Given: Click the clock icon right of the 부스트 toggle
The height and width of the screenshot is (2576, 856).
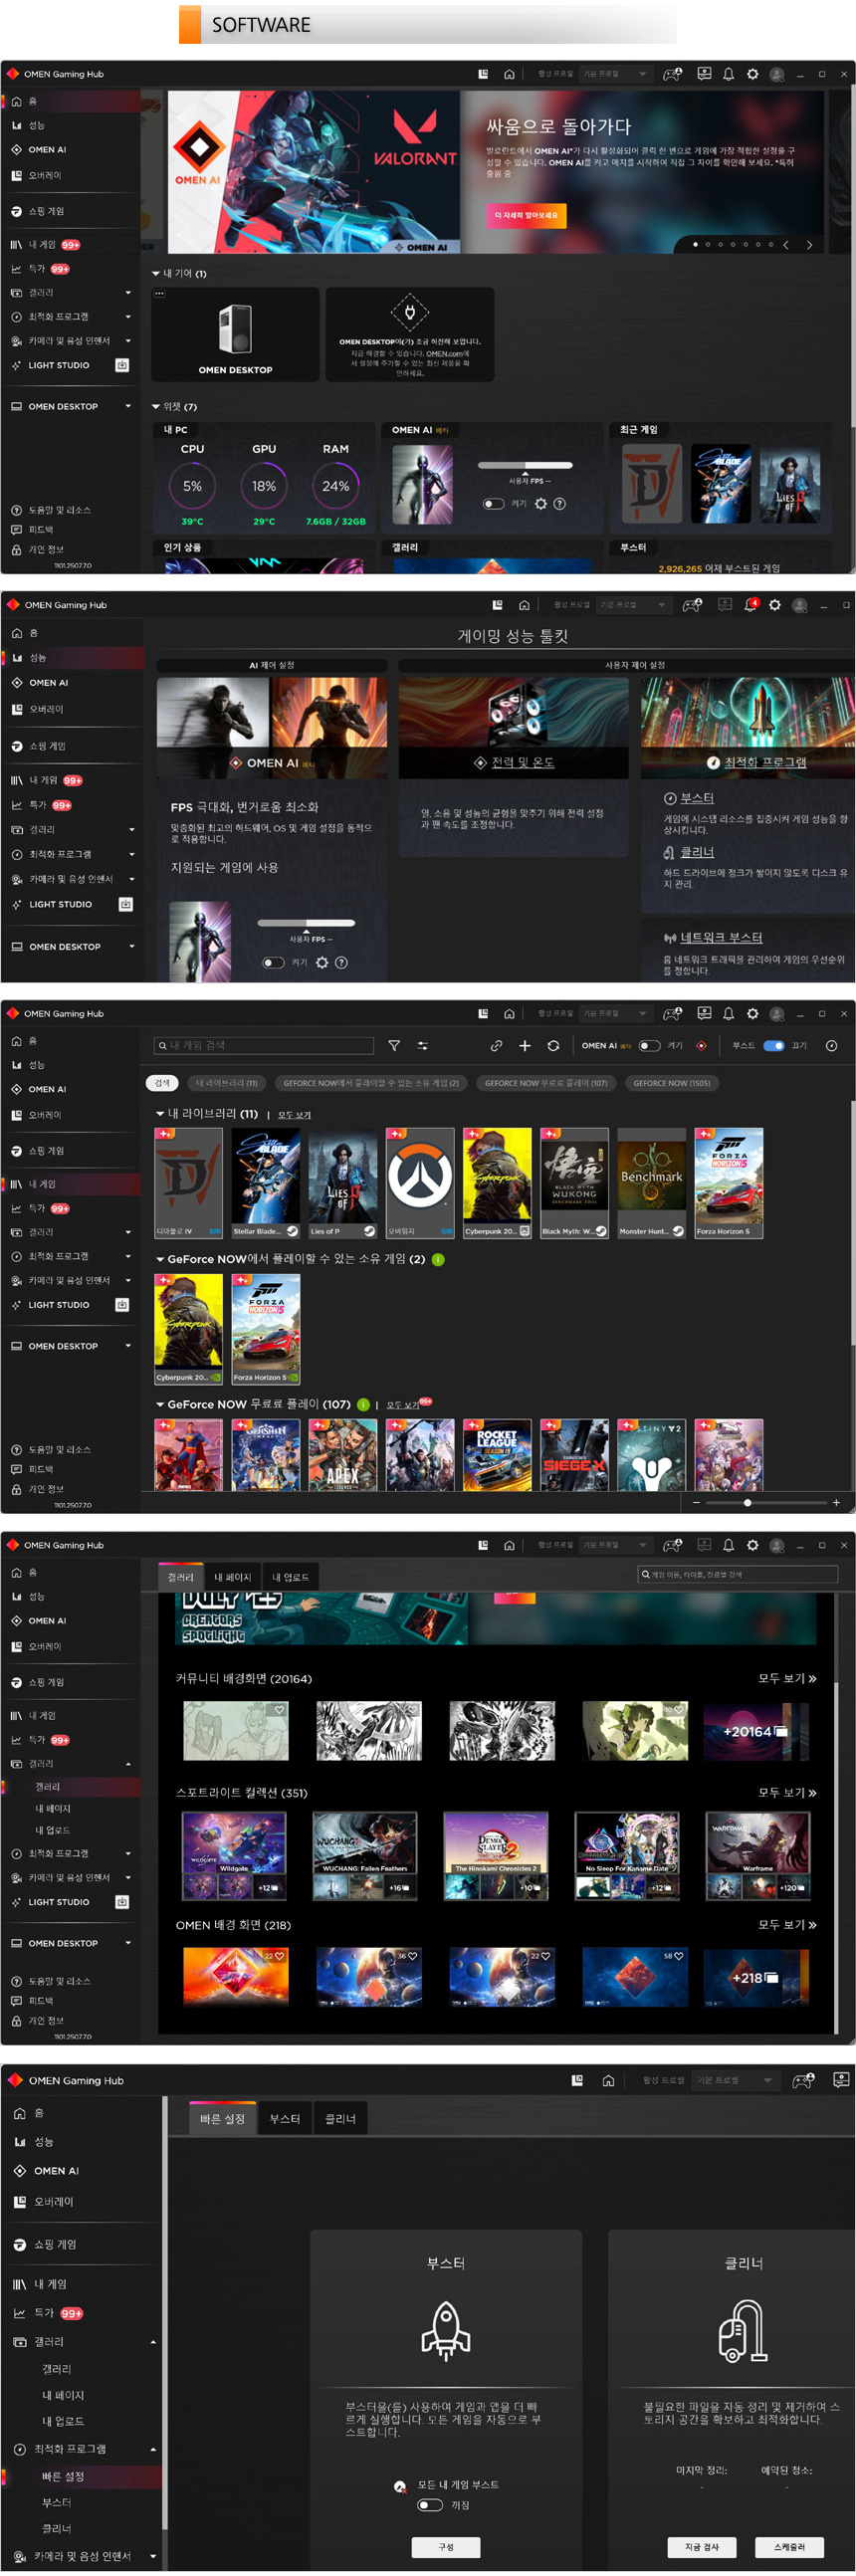Looking at the screenshot, I should tap(831, 1046).
